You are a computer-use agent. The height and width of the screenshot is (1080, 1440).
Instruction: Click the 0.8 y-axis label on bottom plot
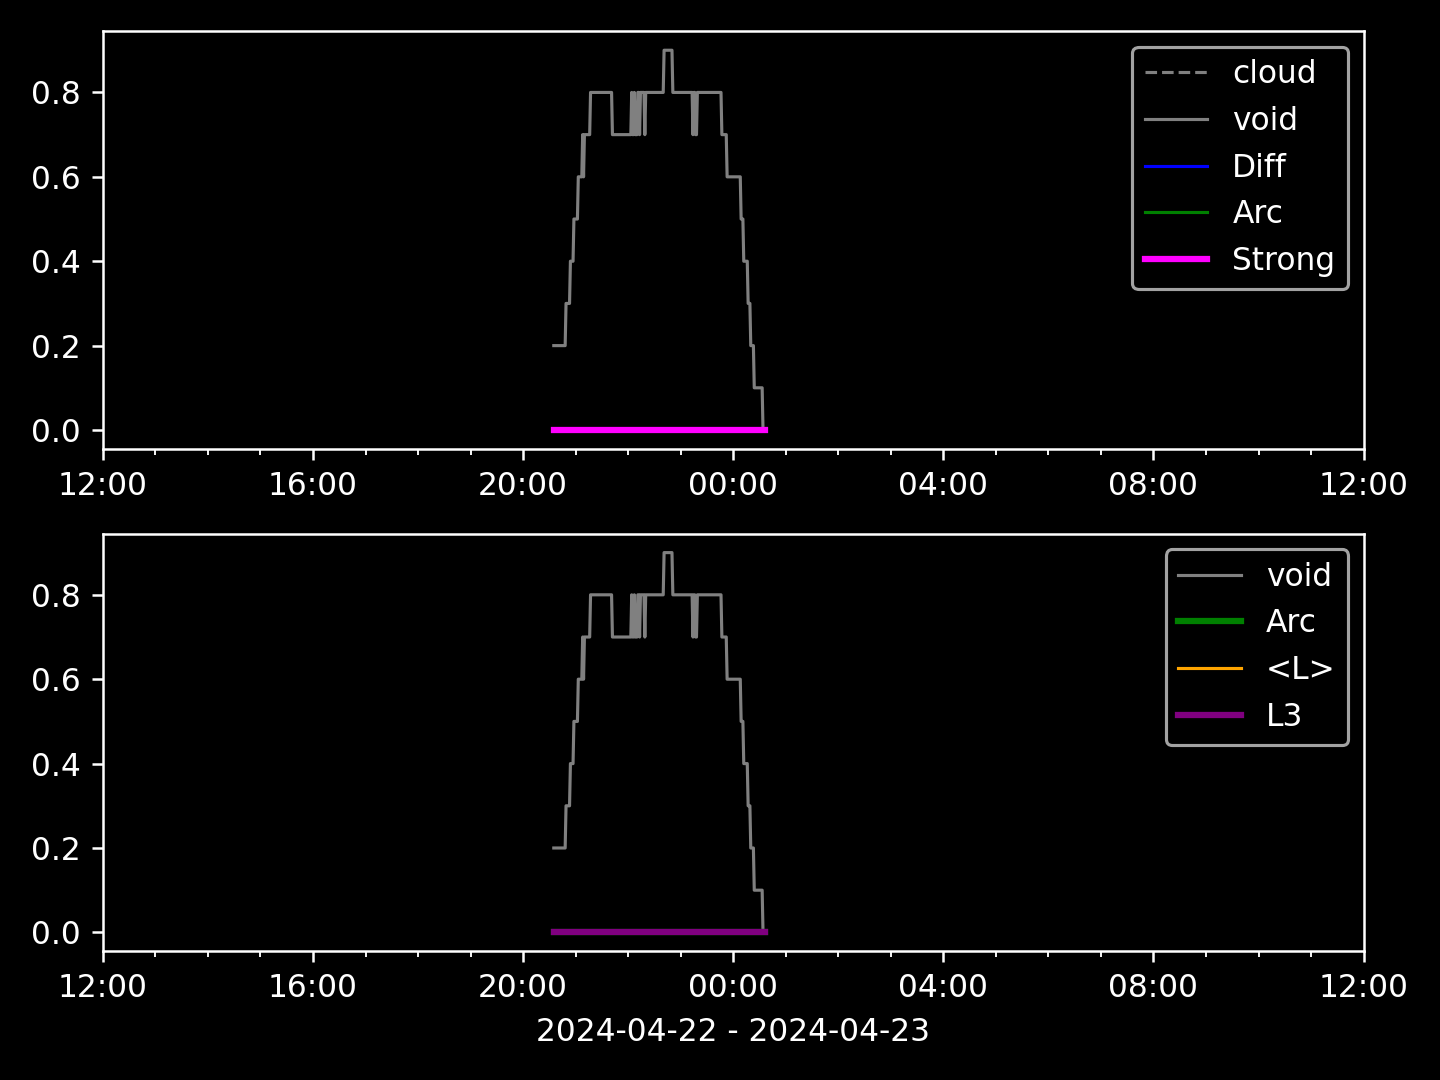click(55, 596)
